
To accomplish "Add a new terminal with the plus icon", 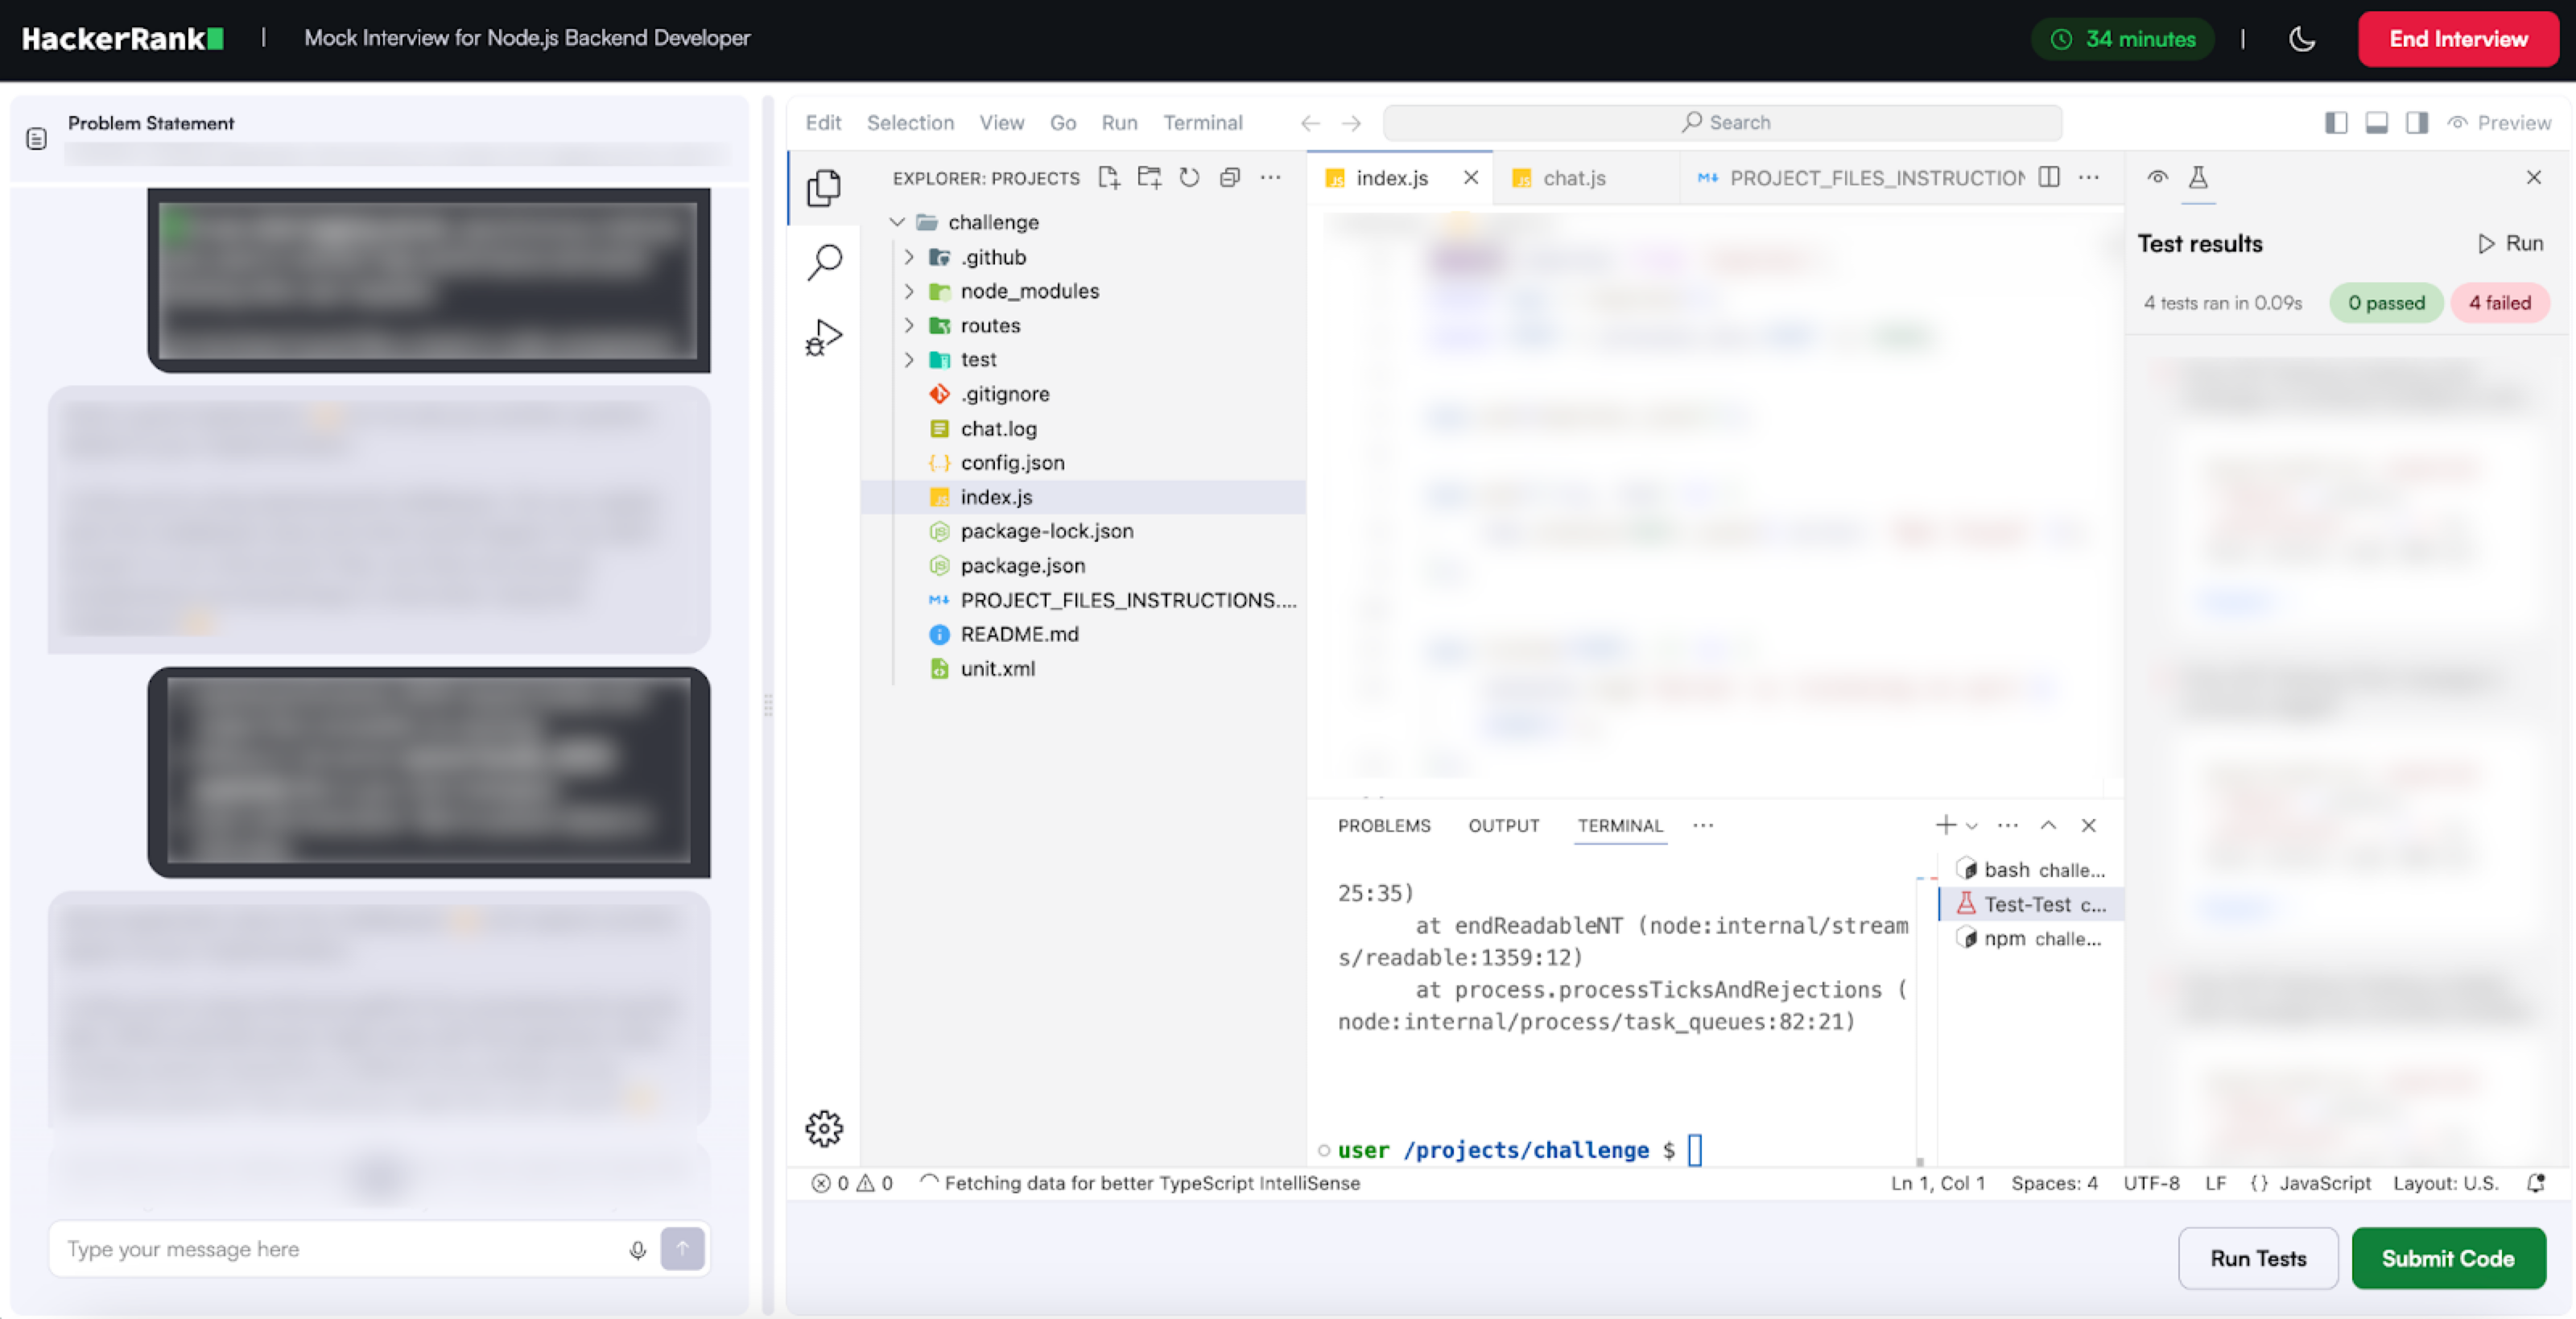I will pos(1944,825).
